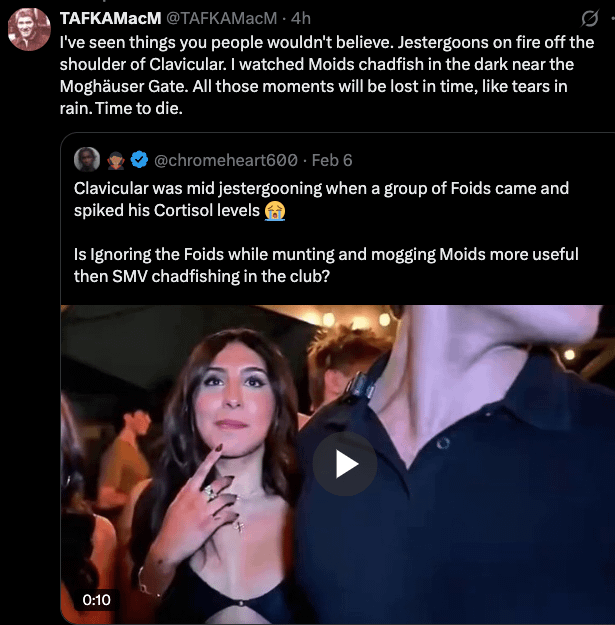Click the @TAFKAMacM handle
The width and height of the screenshot is (615, 625).
point(220,19)
